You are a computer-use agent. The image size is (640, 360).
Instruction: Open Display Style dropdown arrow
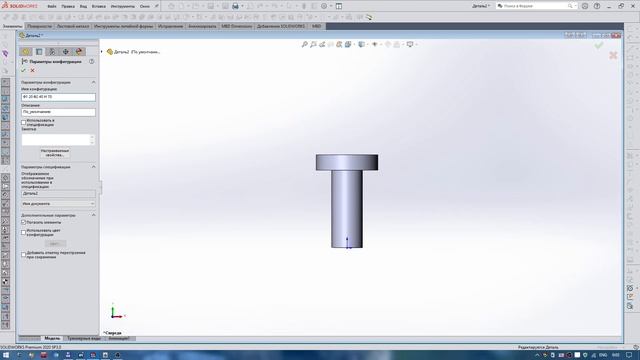click(x=367, y=44)
